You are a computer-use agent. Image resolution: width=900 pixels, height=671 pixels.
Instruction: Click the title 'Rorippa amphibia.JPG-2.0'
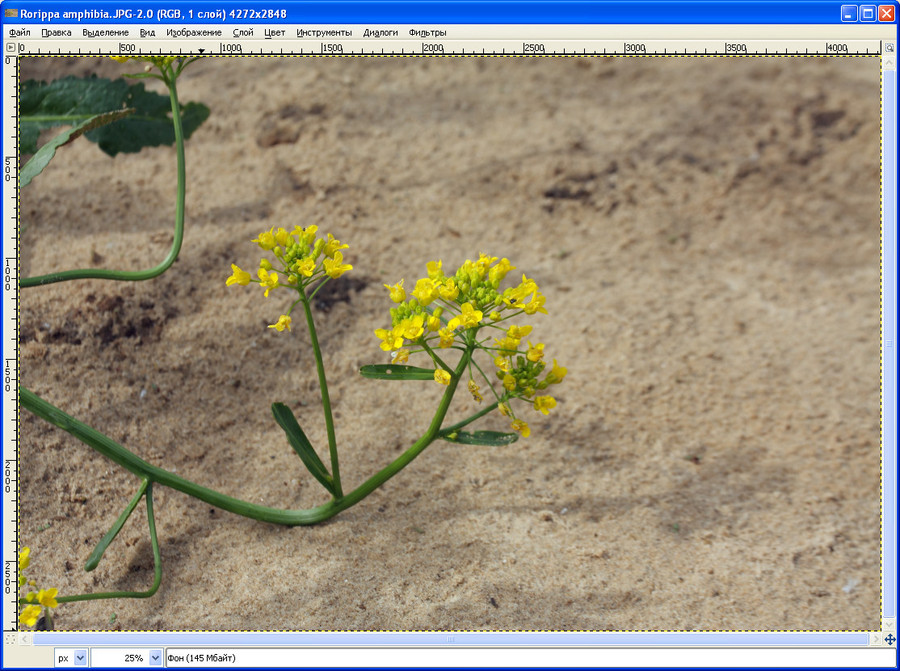(86, 14)
